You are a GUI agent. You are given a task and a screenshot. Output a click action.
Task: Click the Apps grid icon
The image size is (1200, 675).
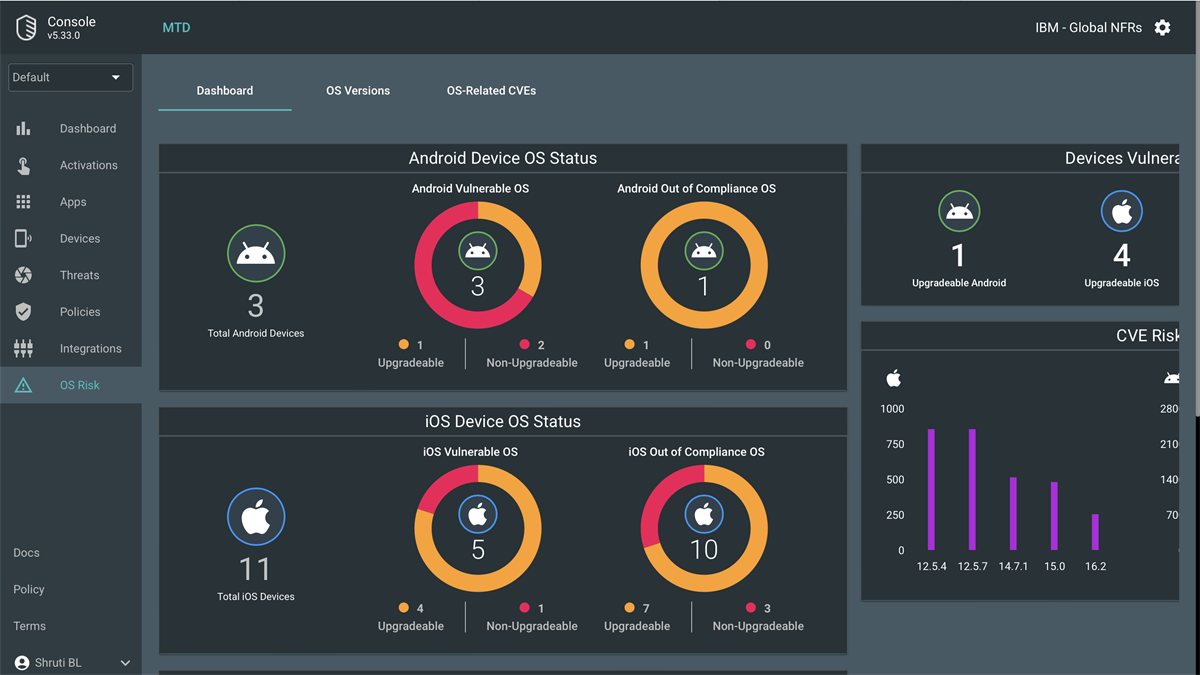point(23,202)
